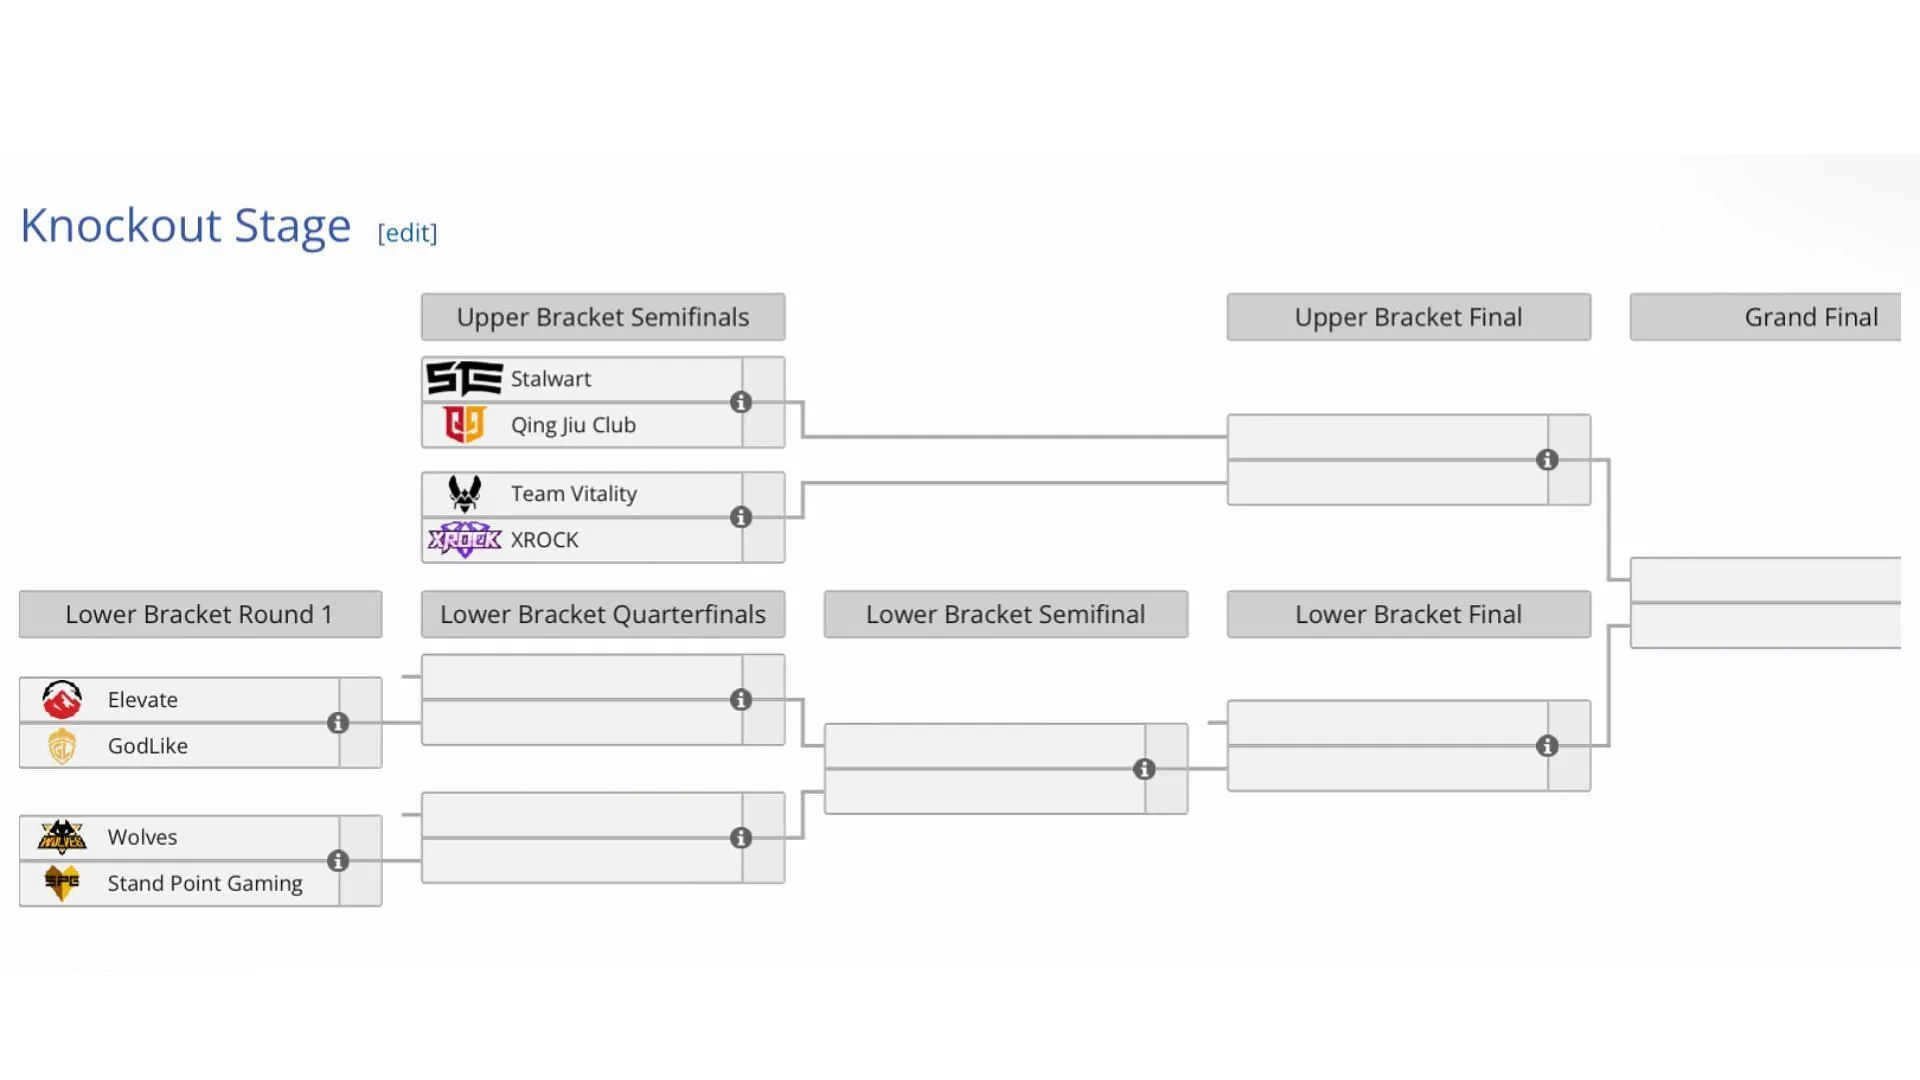The height and width of the screenshot is (1080, 1920).
Task: Click the XROCK team icon
Action: click(x=463, y=538)
